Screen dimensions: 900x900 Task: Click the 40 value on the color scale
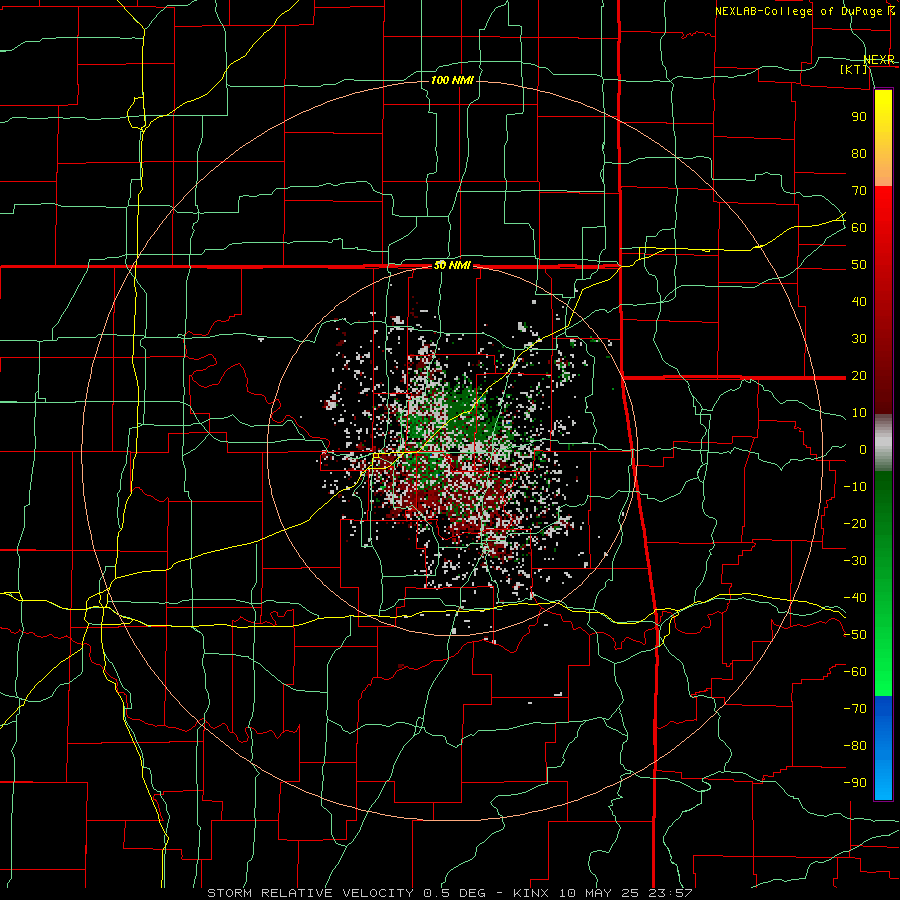pos(859,301)
